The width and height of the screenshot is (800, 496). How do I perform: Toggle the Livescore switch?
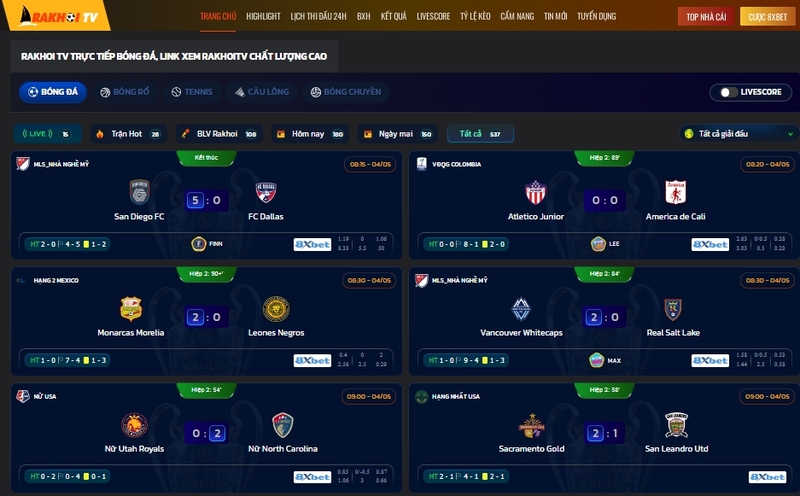pos(729,92)
